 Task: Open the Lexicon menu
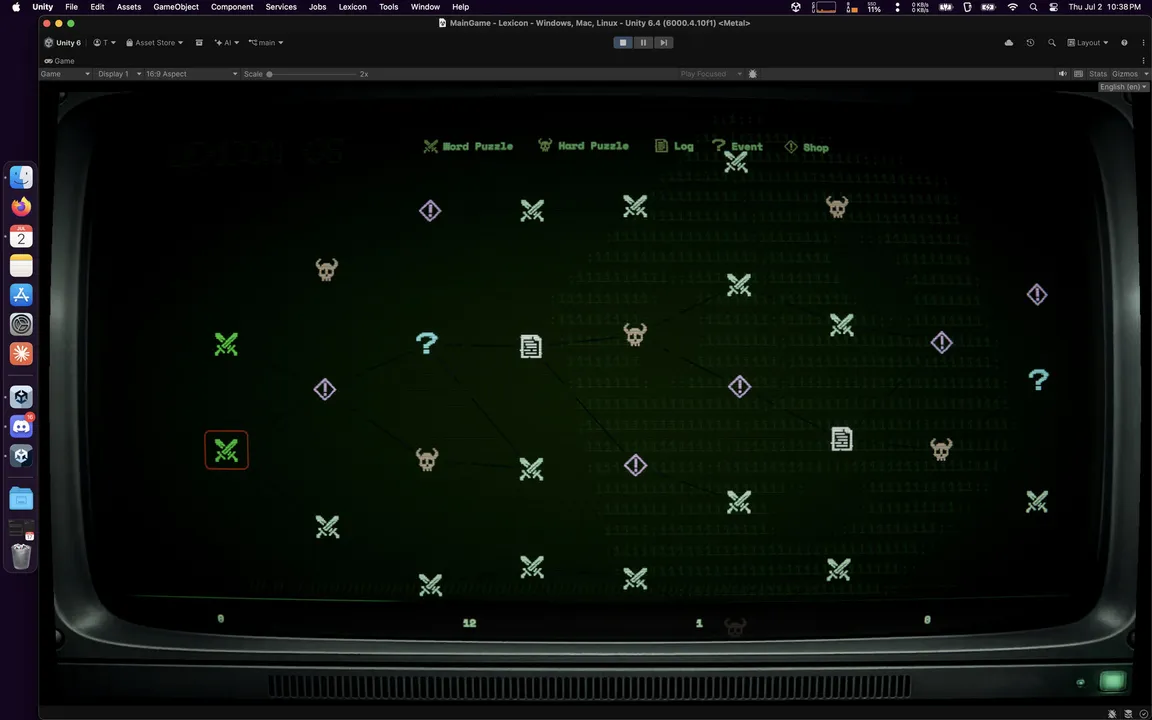coord(353,7)
